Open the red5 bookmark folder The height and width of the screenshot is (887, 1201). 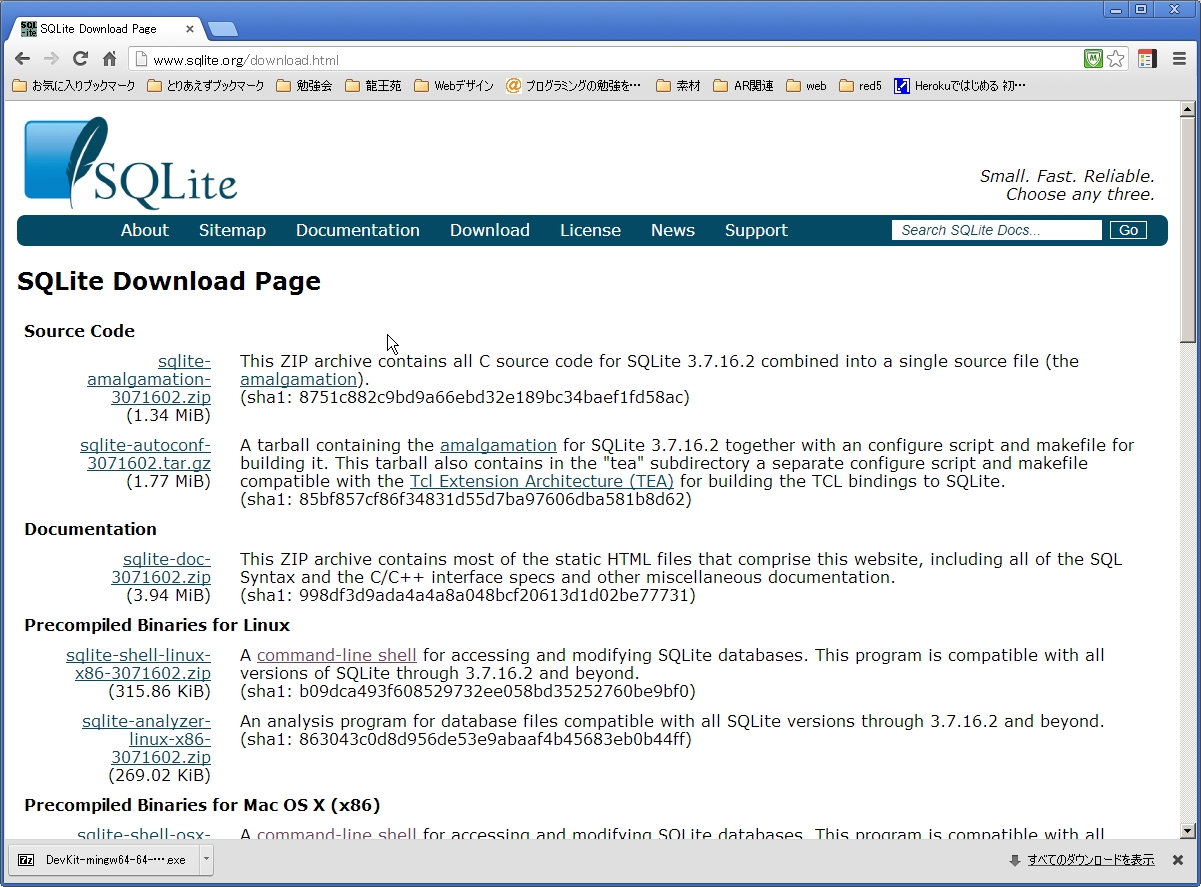(860, 86)
